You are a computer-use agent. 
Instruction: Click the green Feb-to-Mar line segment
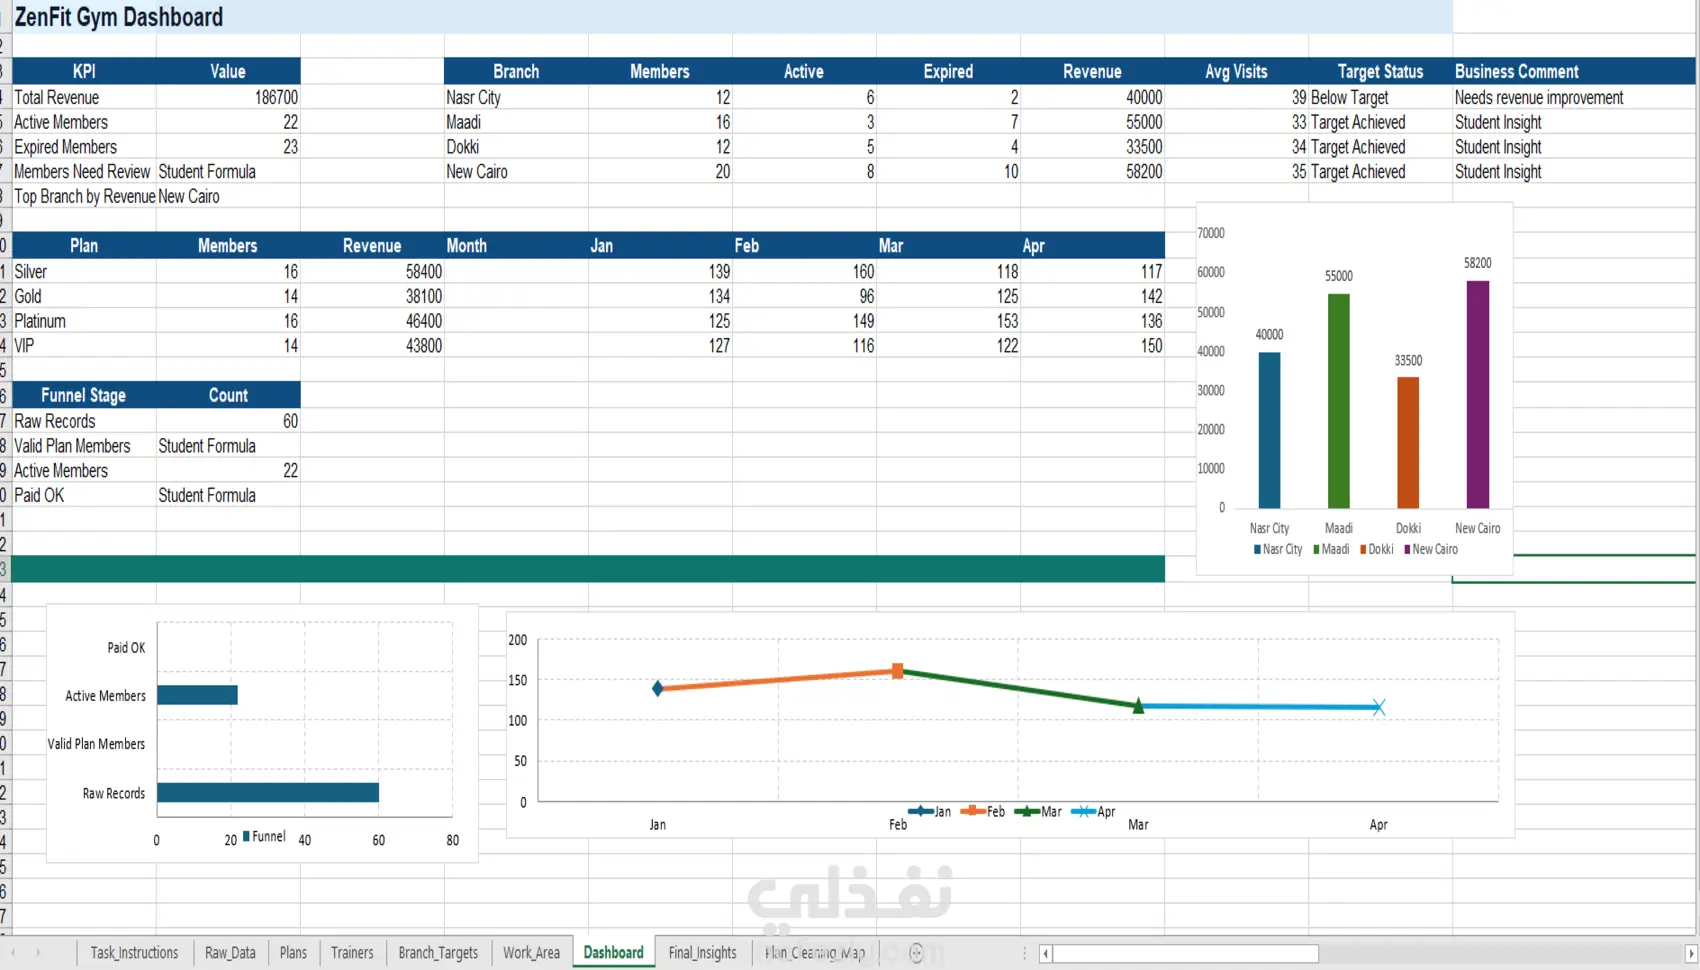(1018, 688)
